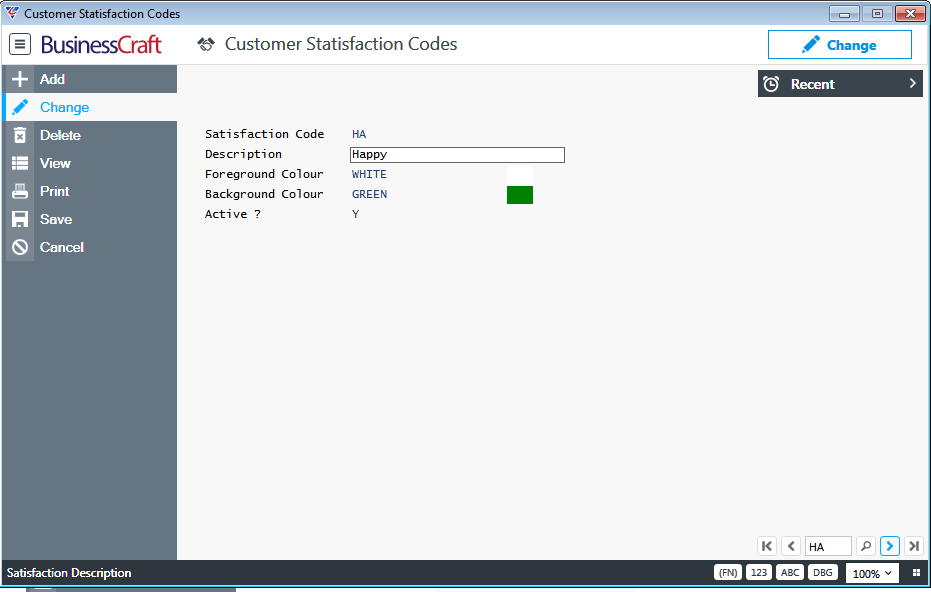Click the grid icon in status bar

pyautogui.click(x=916, y=573)
